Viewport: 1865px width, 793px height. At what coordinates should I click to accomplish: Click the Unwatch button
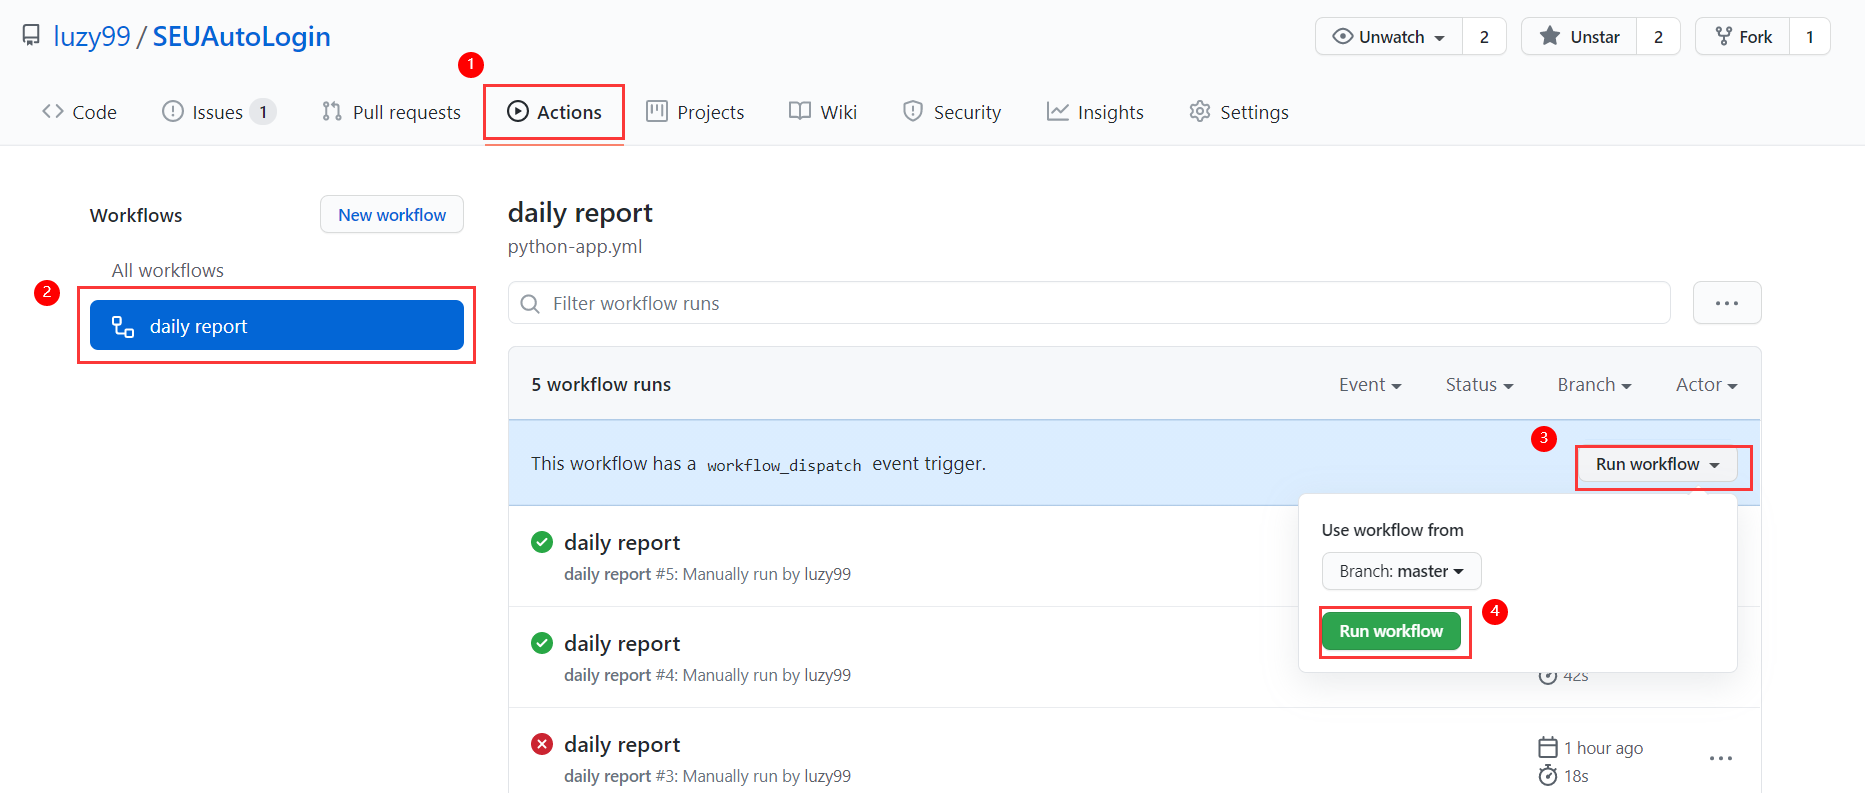tap(1389, 37)
